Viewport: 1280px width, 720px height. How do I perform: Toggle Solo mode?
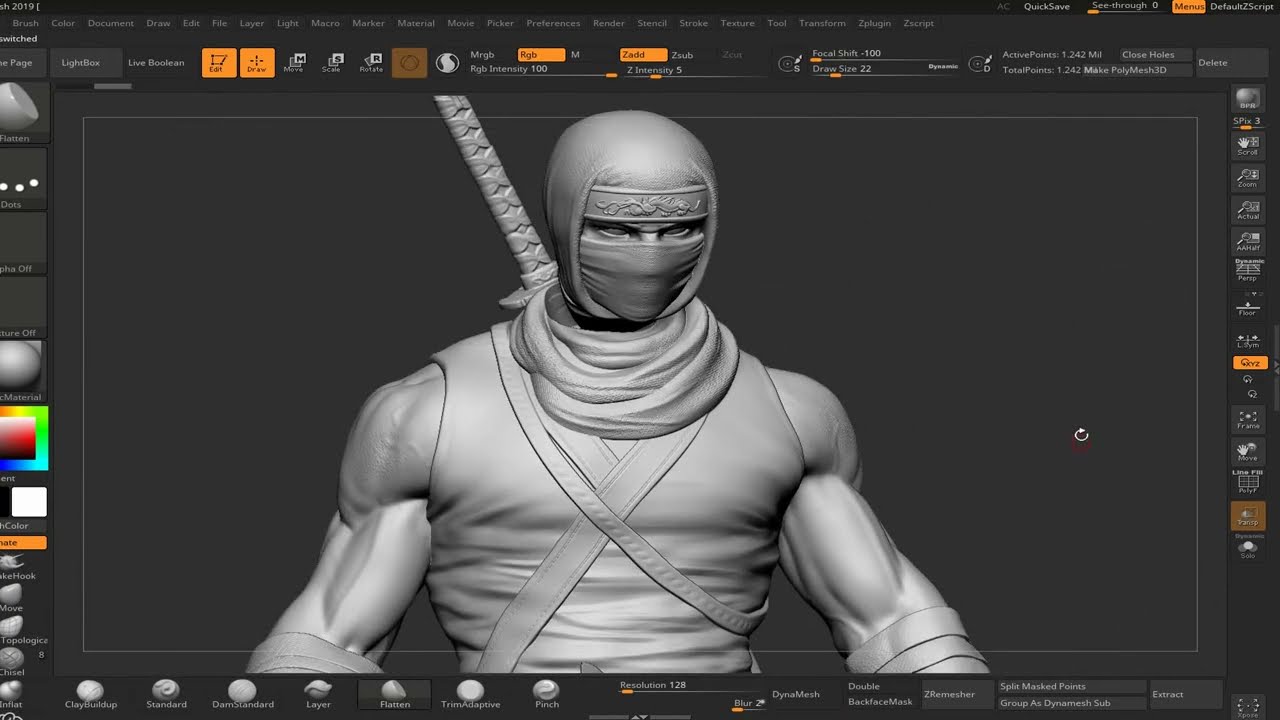click(1248, 548)
